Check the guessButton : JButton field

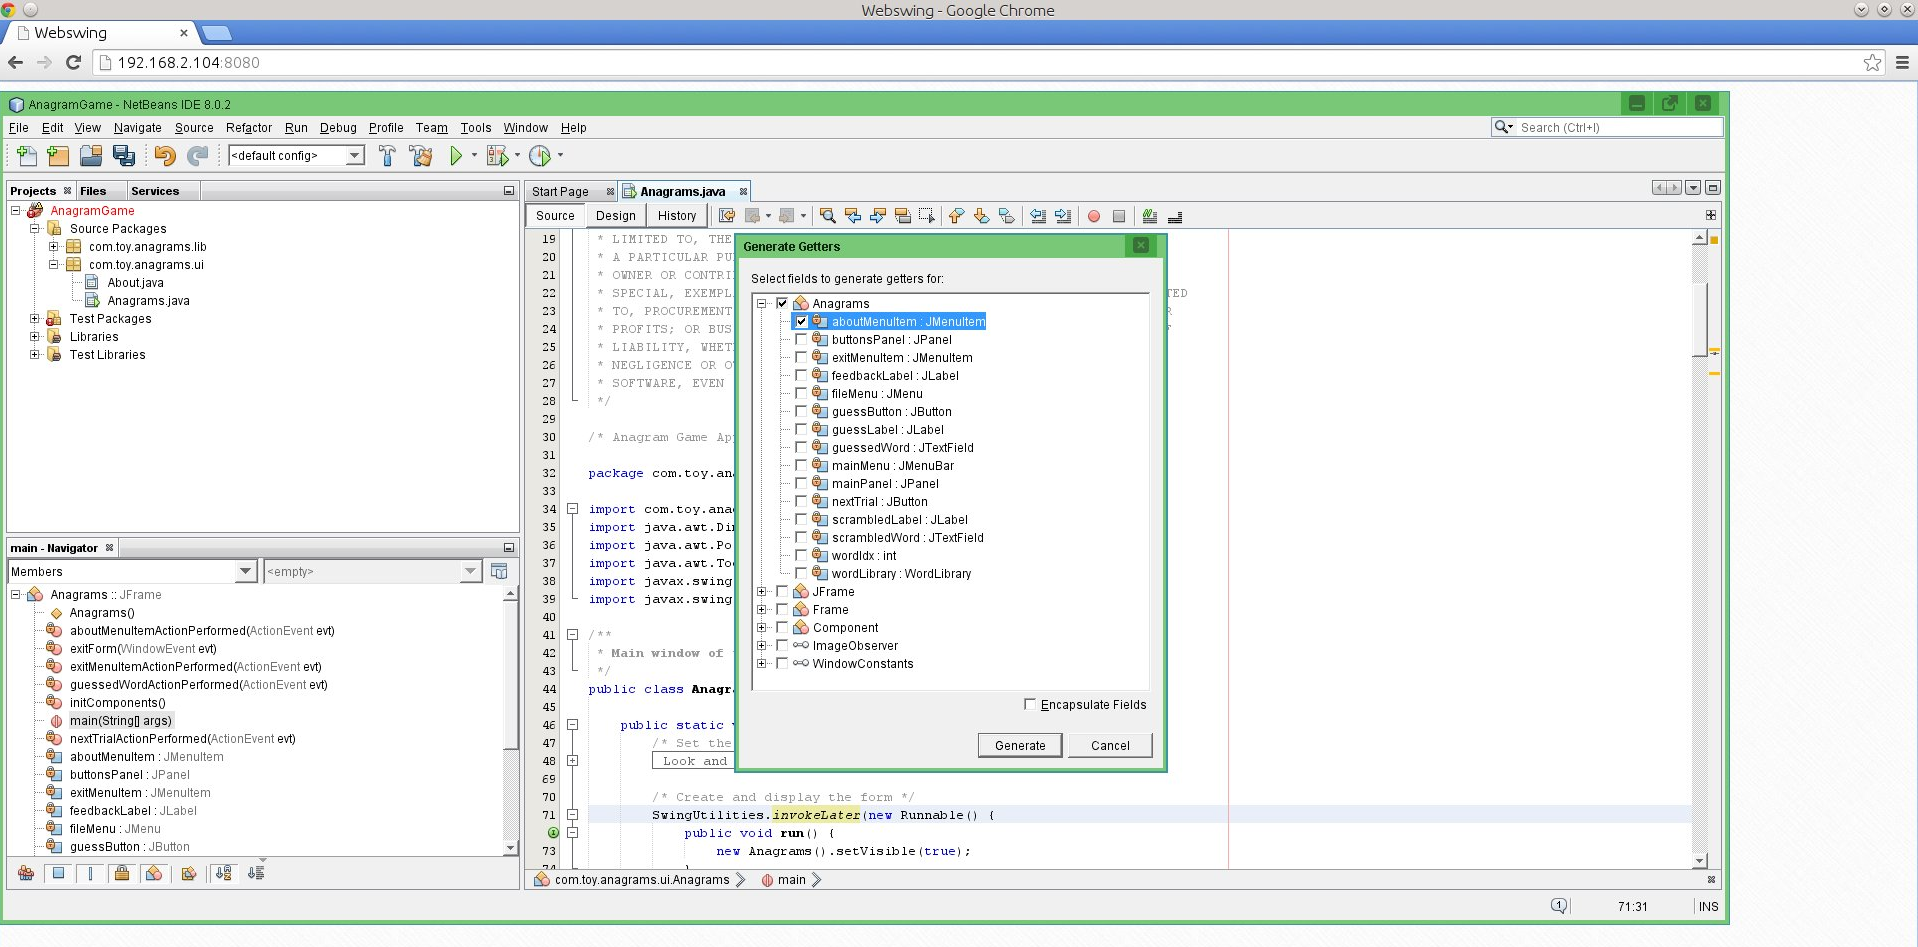[801, 411]
